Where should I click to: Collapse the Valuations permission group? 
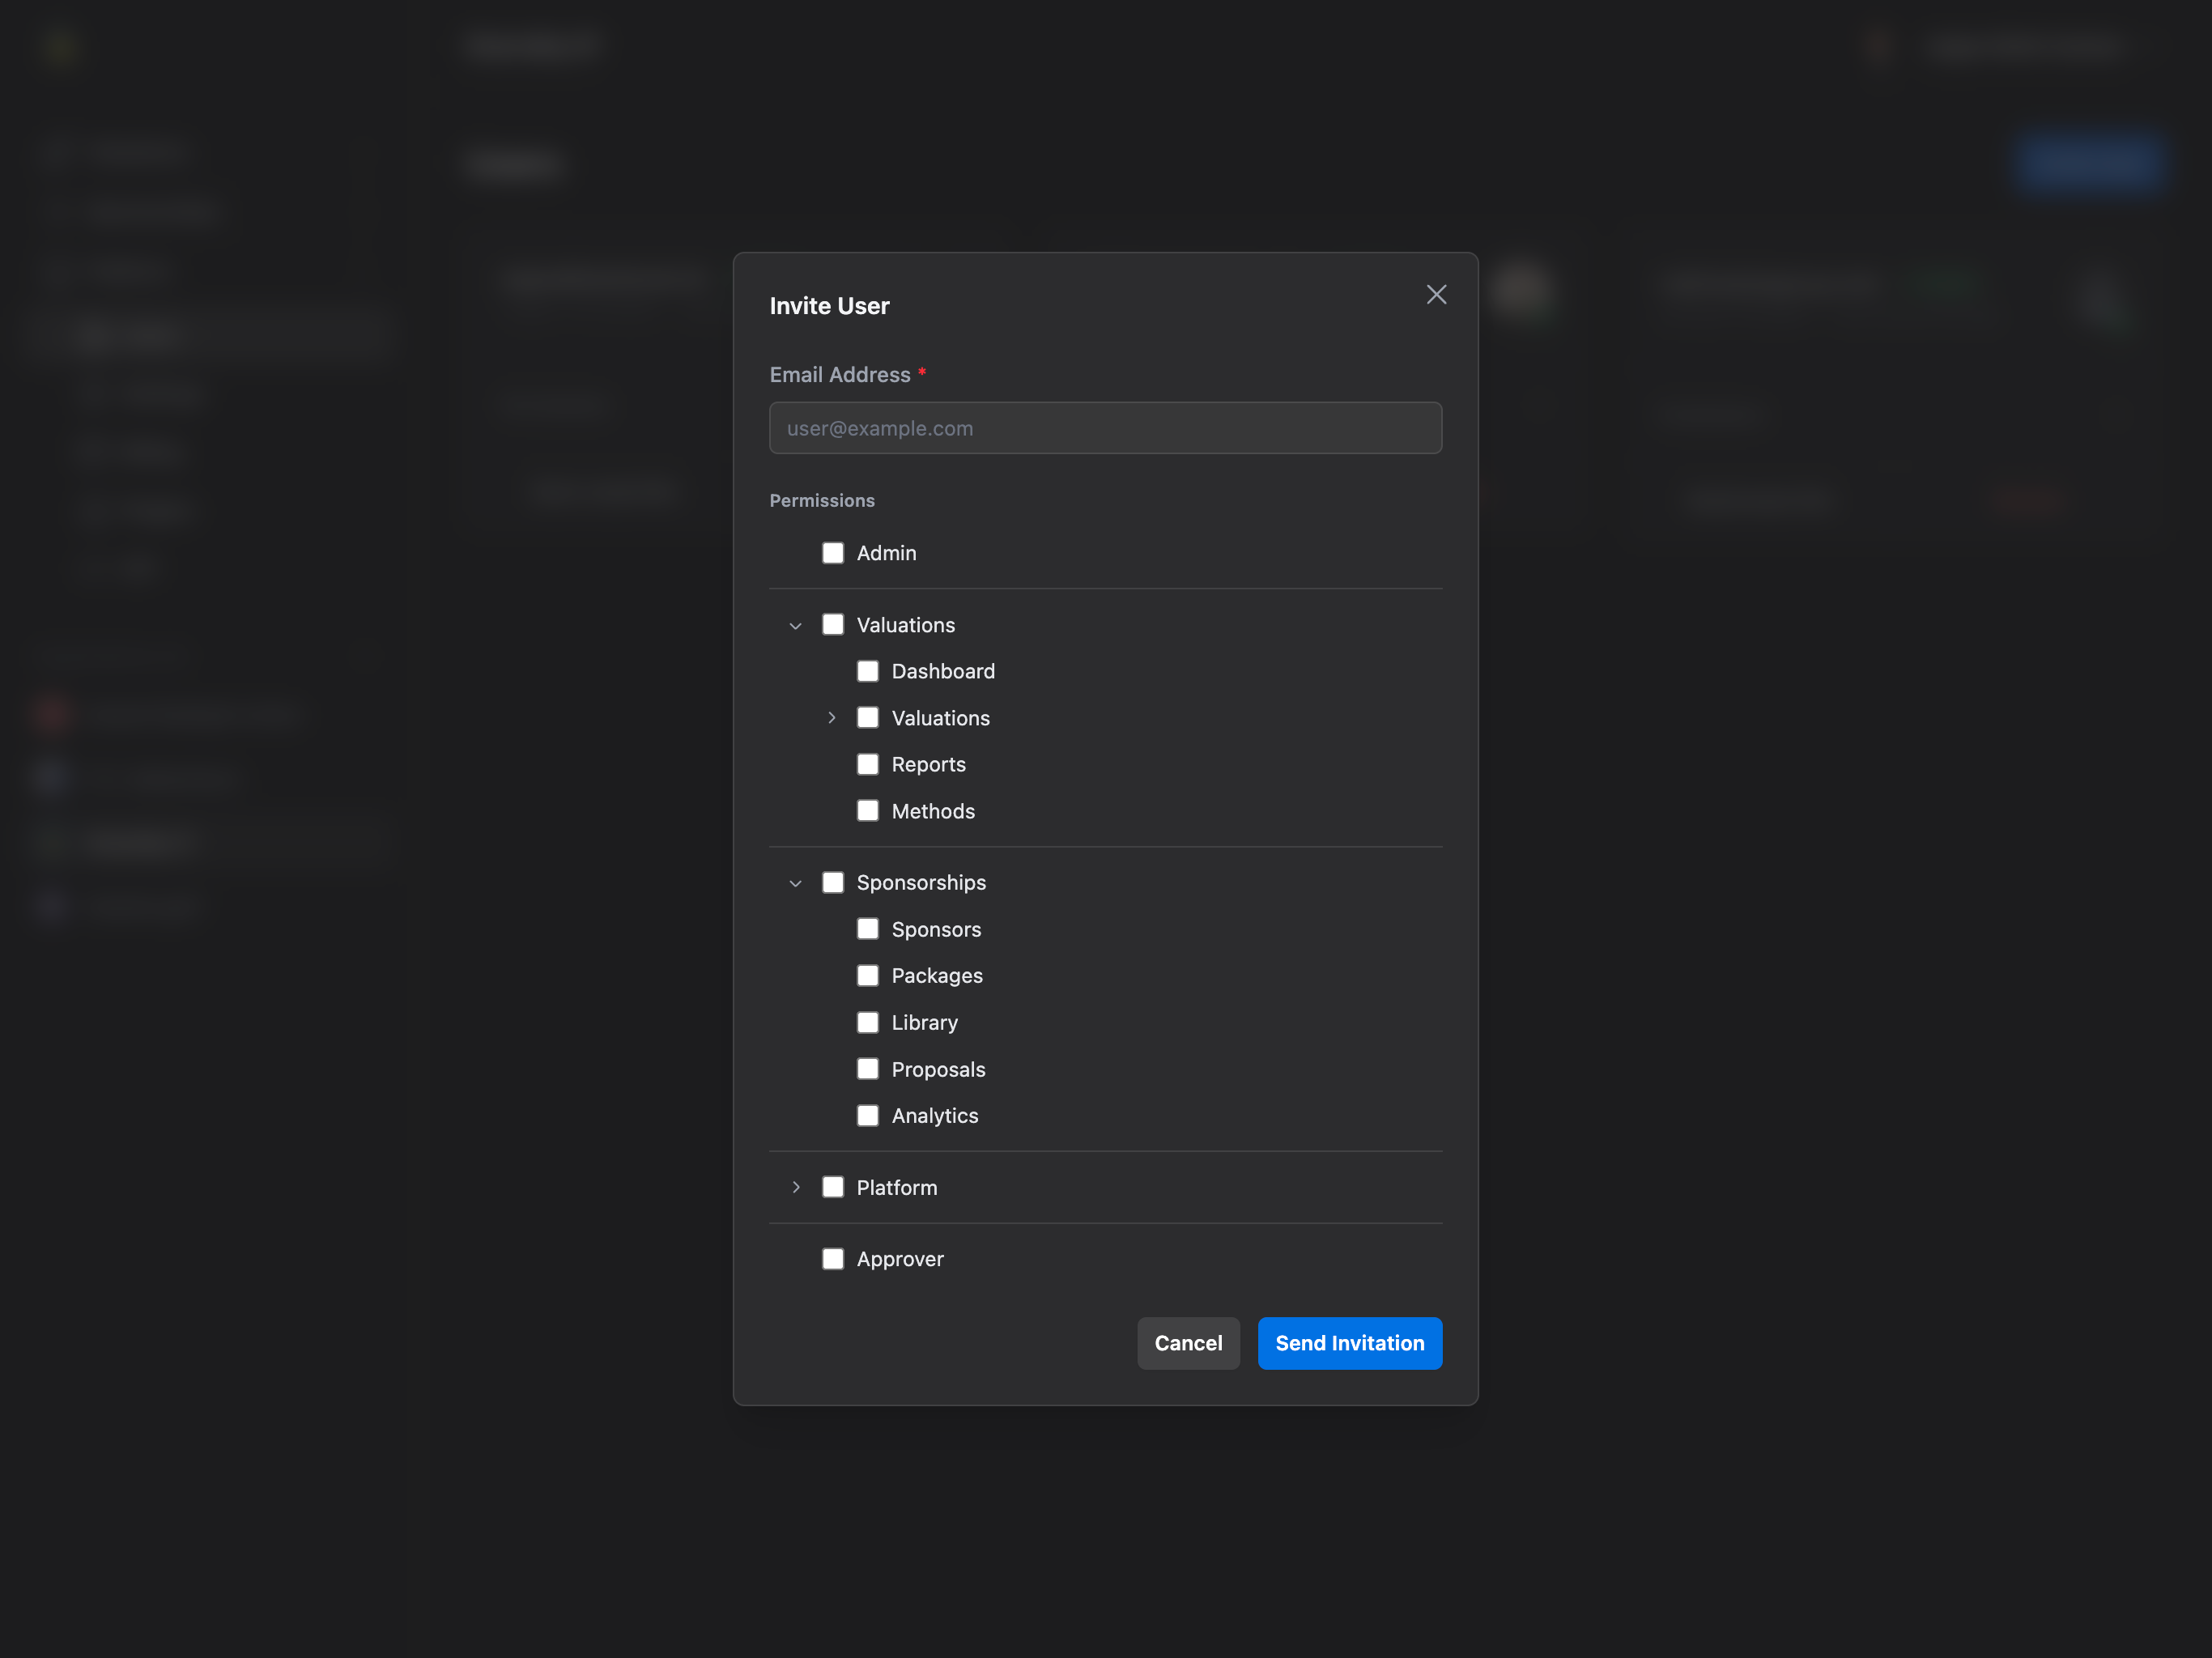(x=796, y=624)
